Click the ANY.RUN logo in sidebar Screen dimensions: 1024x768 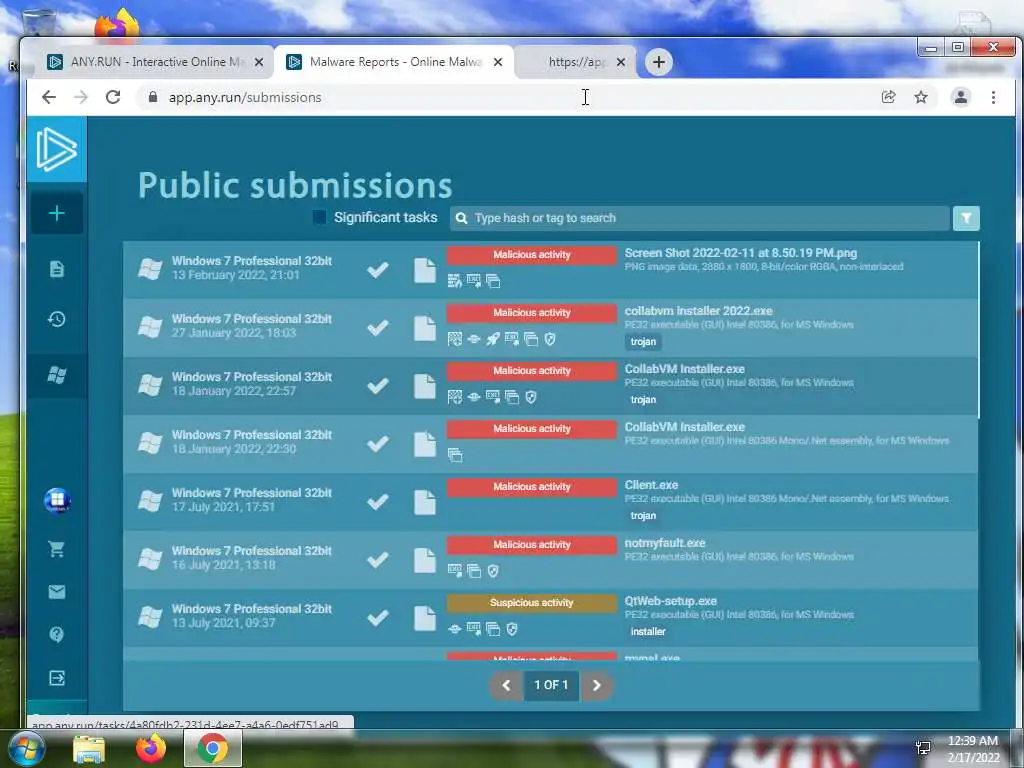point(57,150)
